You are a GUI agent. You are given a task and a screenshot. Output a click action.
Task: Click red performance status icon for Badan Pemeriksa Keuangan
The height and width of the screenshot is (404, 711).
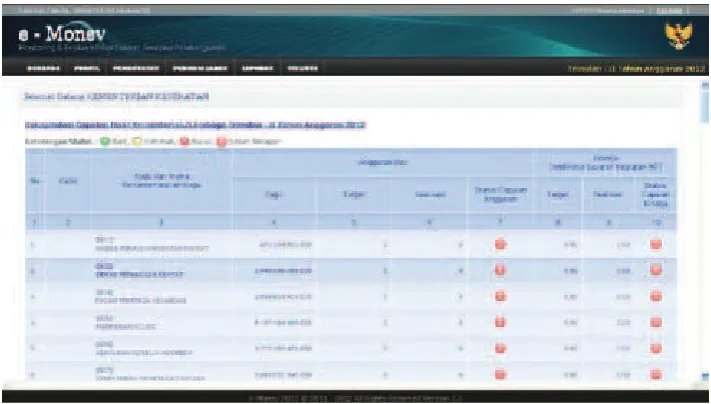tap(656, 297)
